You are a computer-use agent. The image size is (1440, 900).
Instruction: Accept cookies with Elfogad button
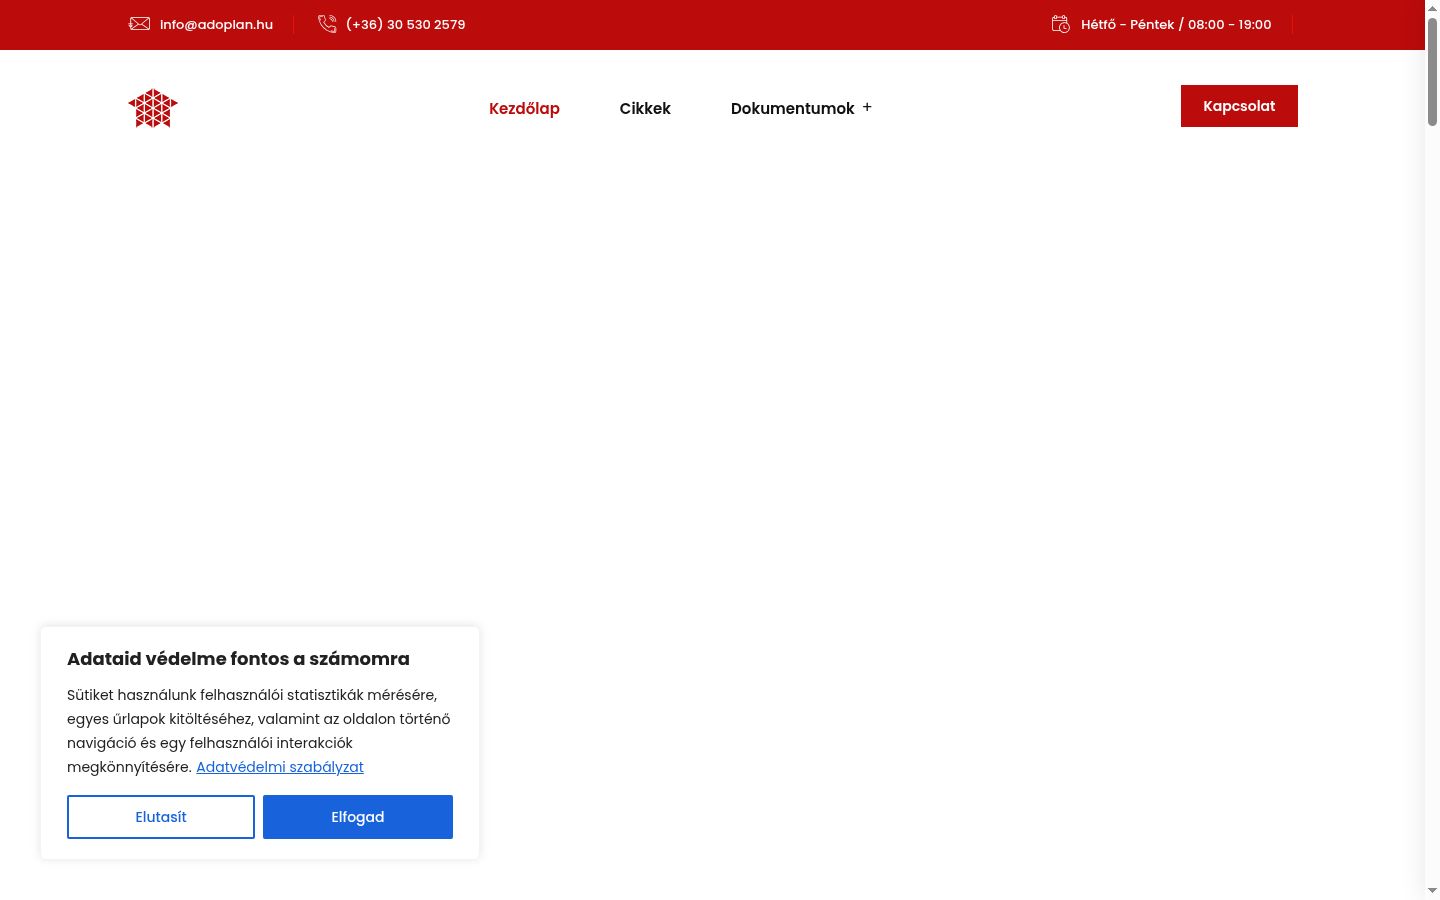(358, 817)
